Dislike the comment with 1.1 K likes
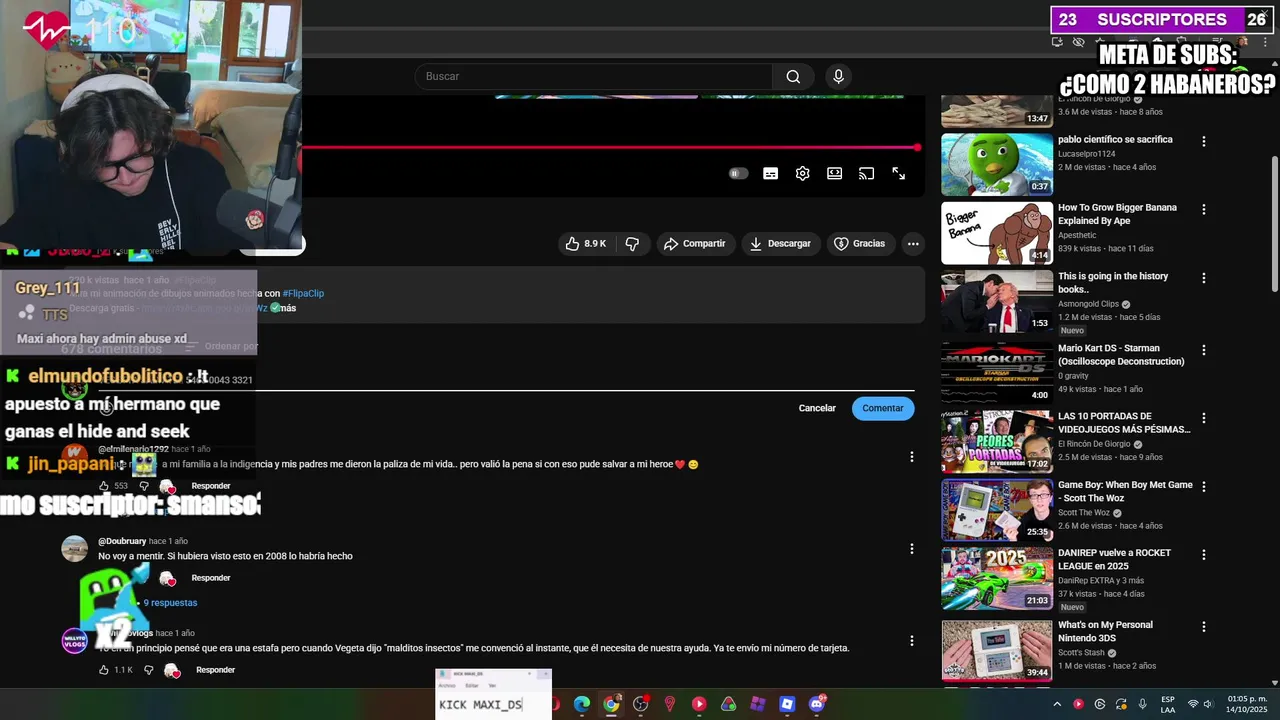This screenshot has height=720, width=1280. 149,670
